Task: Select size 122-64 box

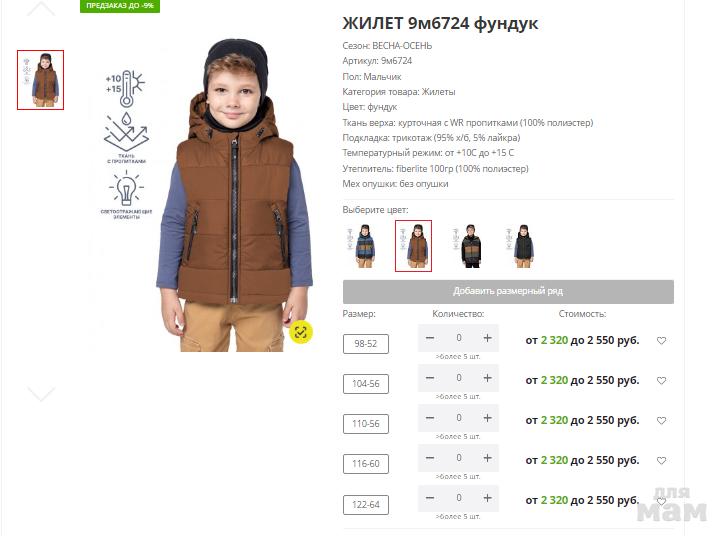Action: point(366,505)
